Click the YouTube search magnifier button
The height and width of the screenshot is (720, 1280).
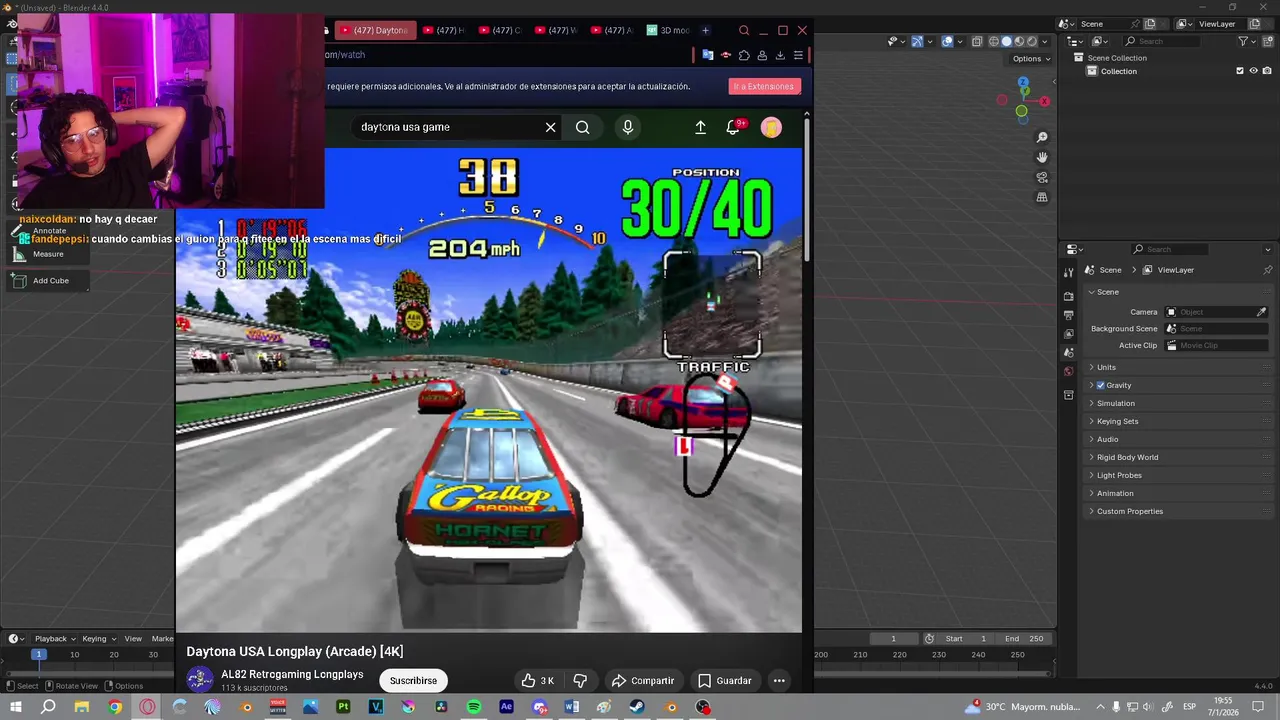click(x=583, y=127)
